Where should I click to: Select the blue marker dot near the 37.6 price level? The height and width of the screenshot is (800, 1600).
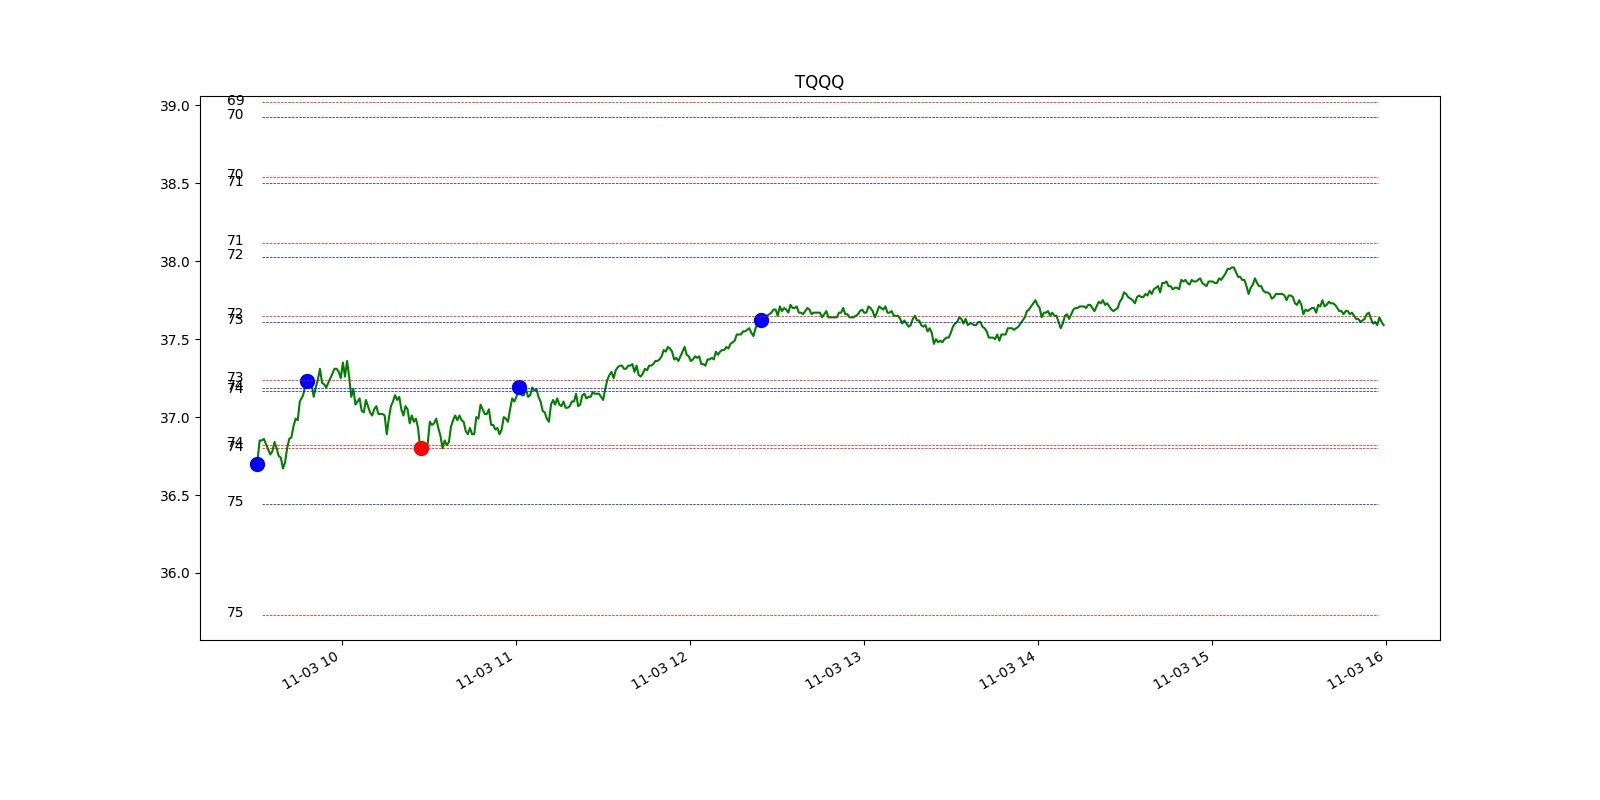(761, 320)
